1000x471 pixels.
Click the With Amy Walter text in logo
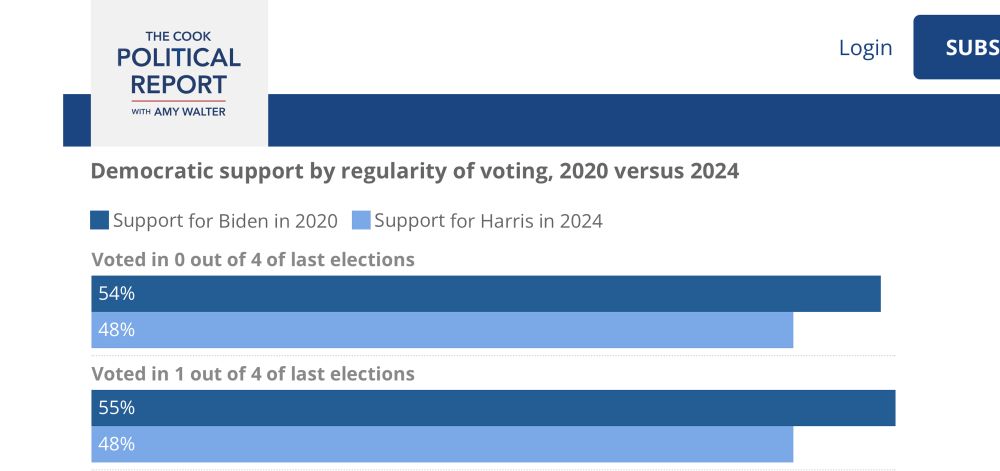click(179, 112)
